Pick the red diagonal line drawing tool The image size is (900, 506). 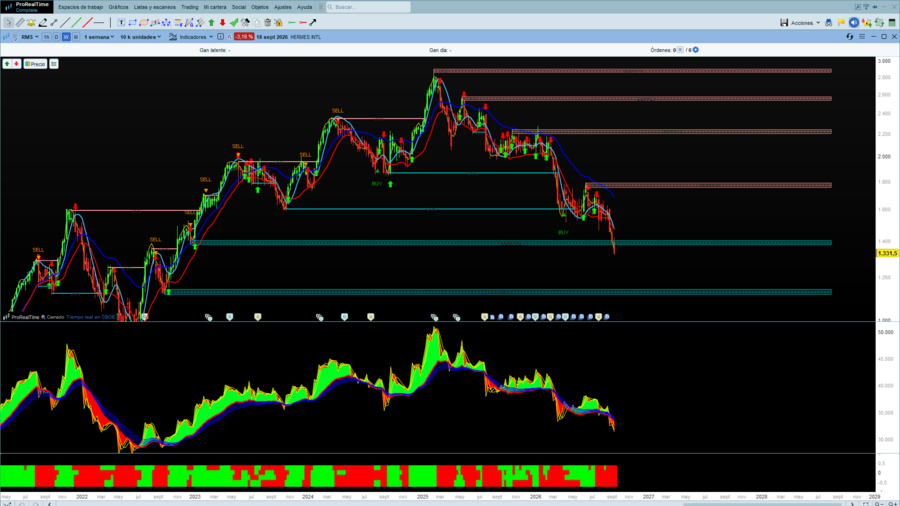87,22
